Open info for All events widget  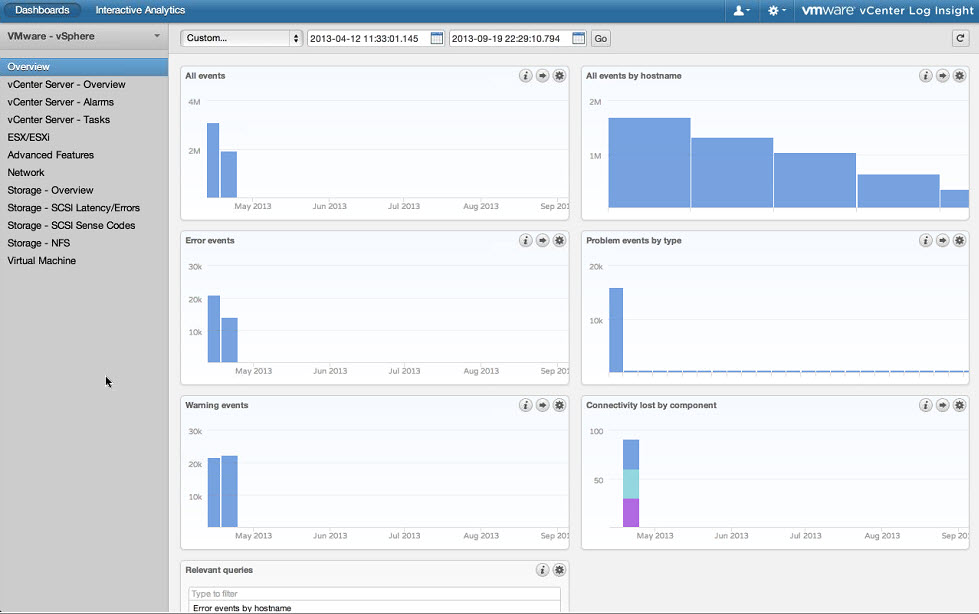526,76
